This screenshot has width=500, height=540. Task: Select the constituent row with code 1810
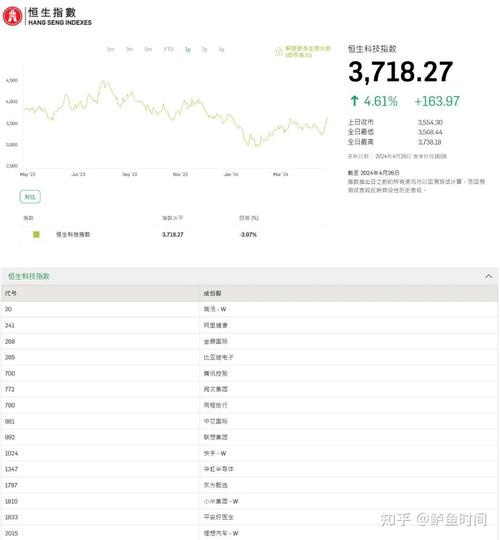click(x=250, y=501)
